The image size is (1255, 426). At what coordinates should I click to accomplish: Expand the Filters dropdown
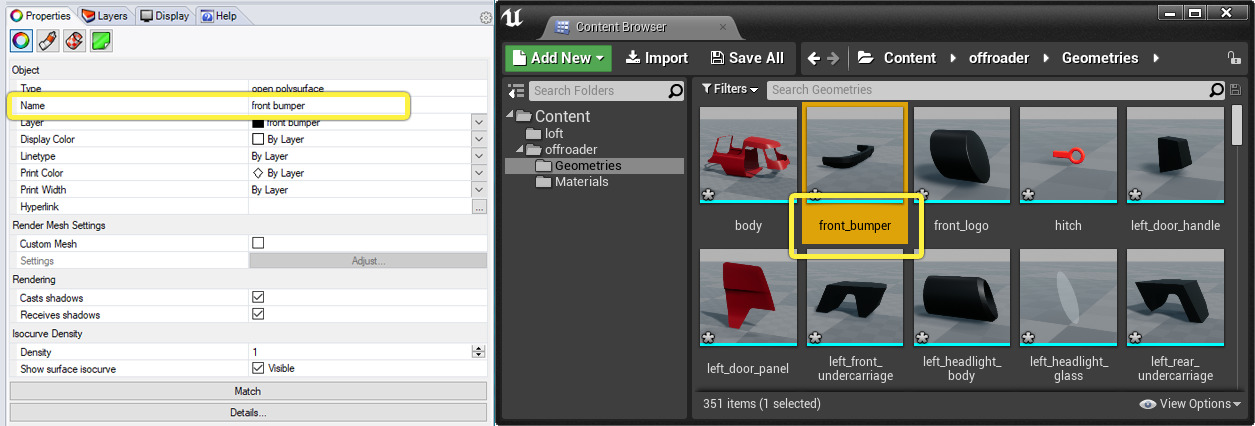click(731, 89)
